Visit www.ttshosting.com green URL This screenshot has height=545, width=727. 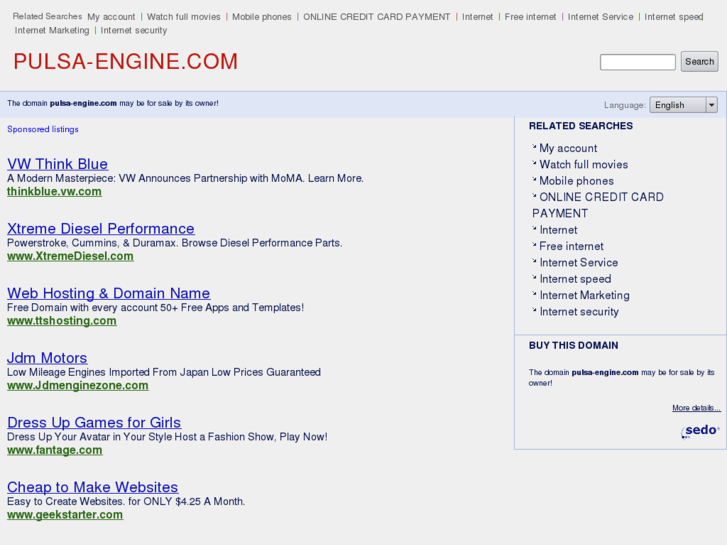pos(62,321)
